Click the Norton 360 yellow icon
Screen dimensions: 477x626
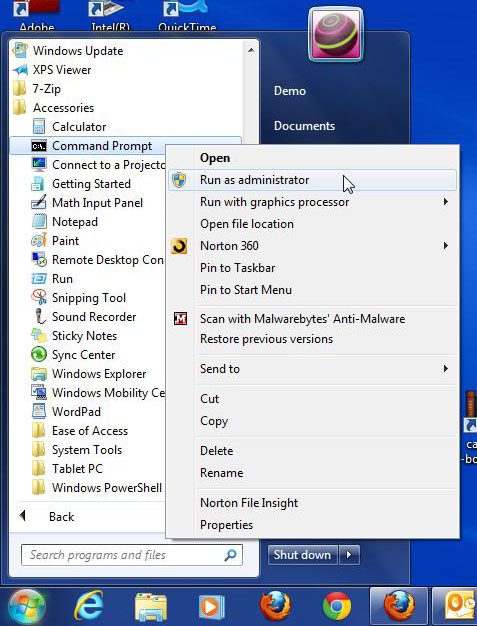[x=179, y=246]
